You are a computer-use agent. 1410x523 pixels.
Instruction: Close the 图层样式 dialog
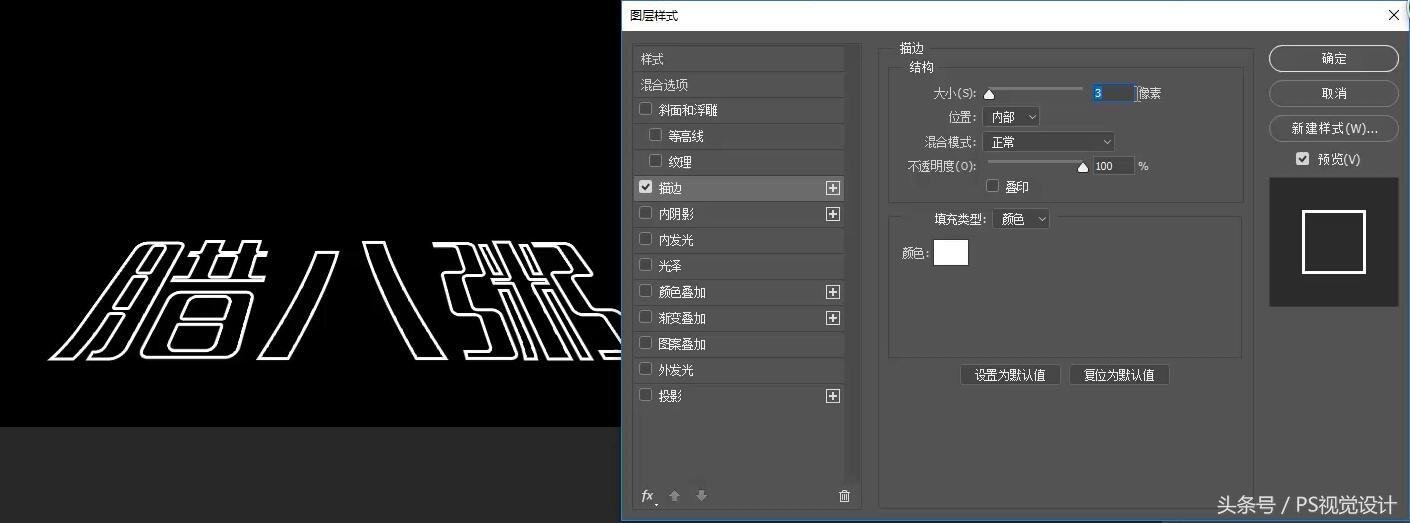coord(1394,15)
